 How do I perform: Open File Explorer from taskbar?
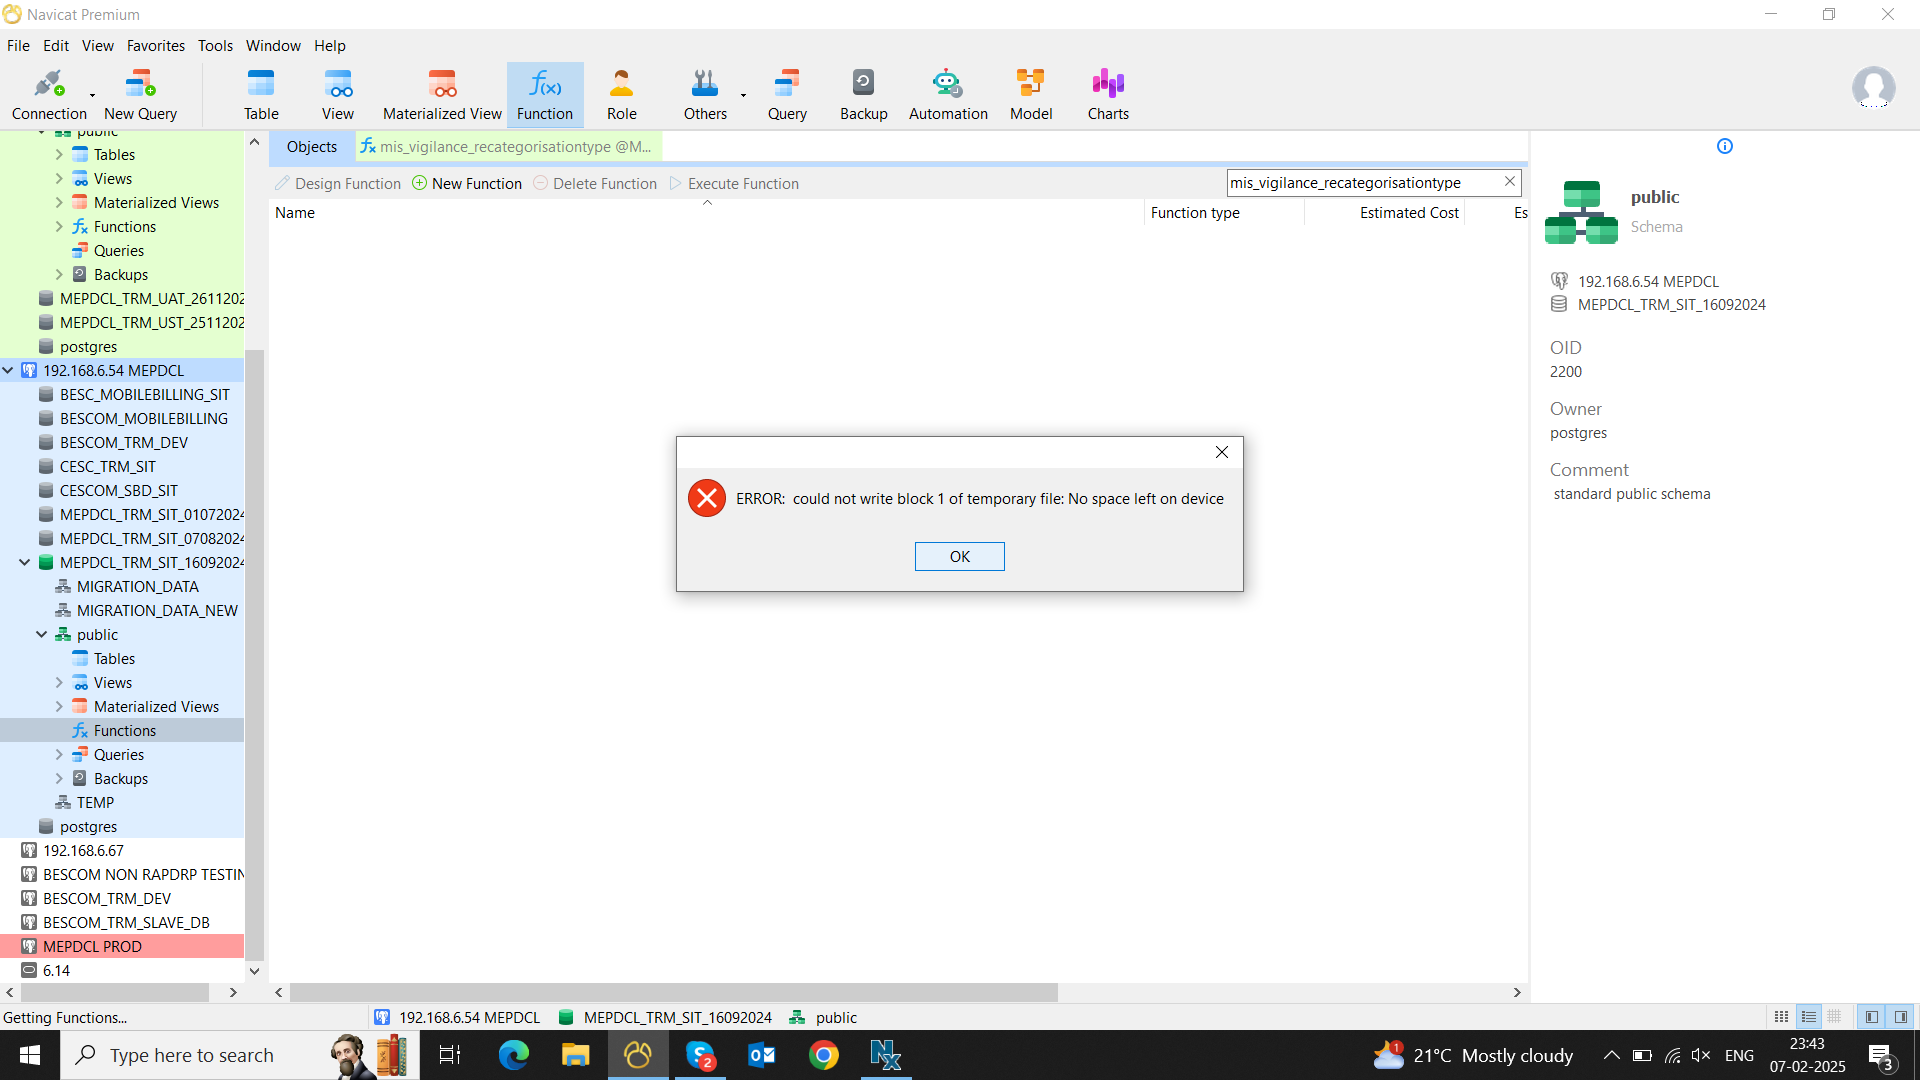click(576, 1055)
